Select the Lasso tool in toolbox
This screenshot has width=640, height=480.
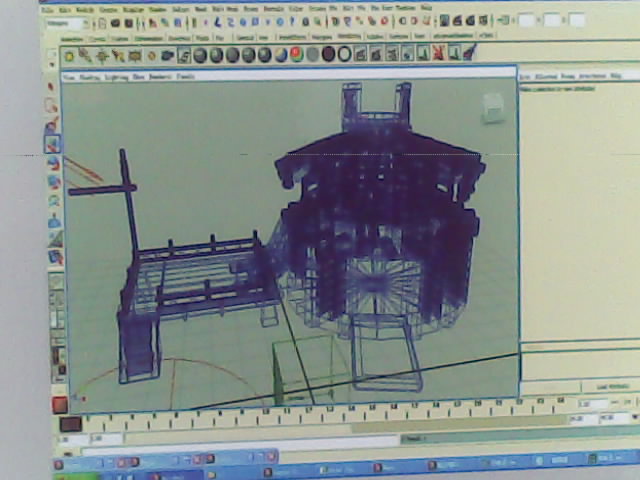pos(52,106)
